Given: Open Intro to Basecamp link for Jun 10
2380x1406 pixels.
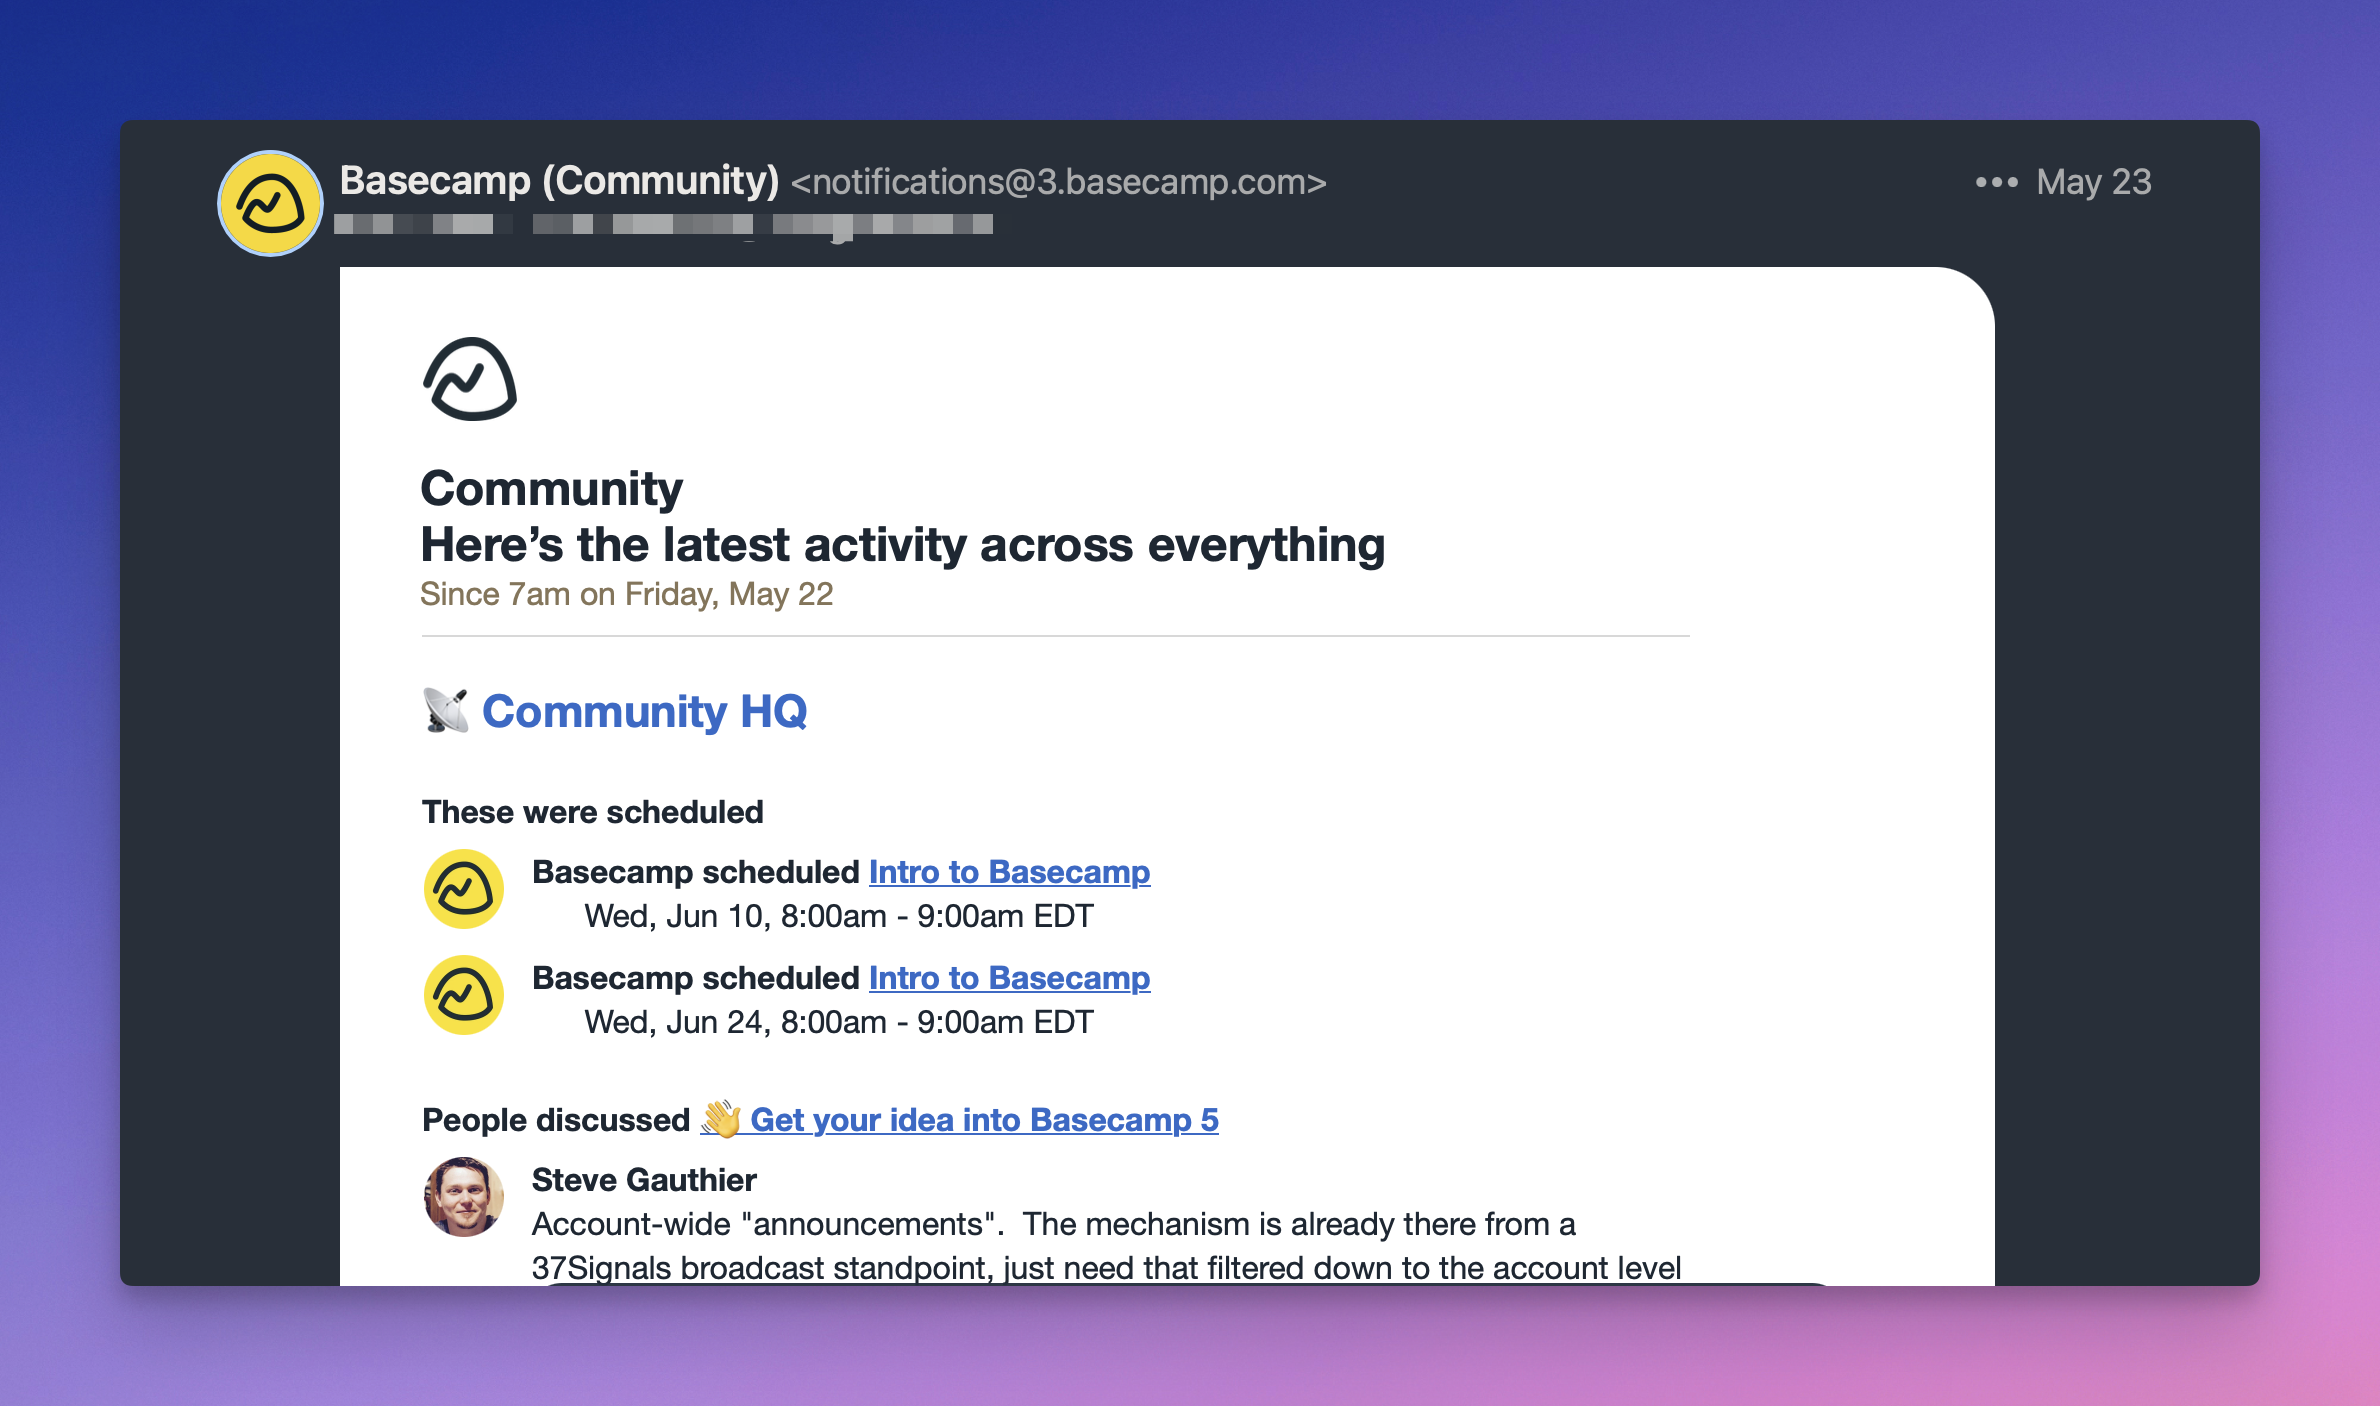Looking at the screenshot, I should pos(1009,872).
